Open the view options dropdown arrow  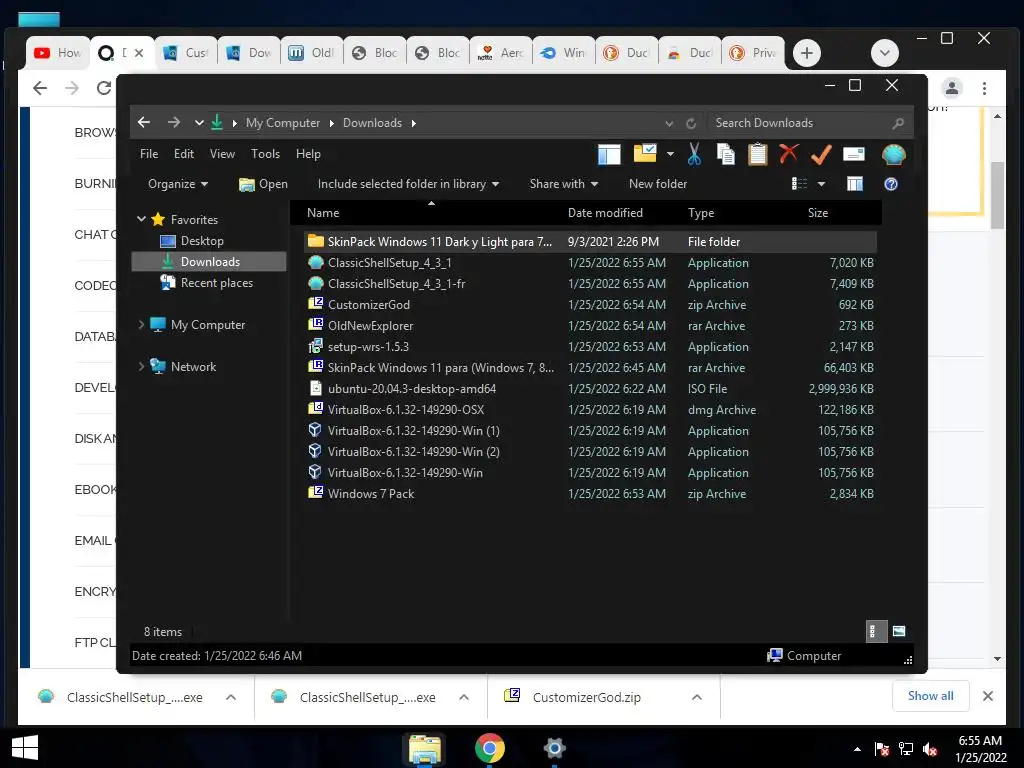click(821, 184)
